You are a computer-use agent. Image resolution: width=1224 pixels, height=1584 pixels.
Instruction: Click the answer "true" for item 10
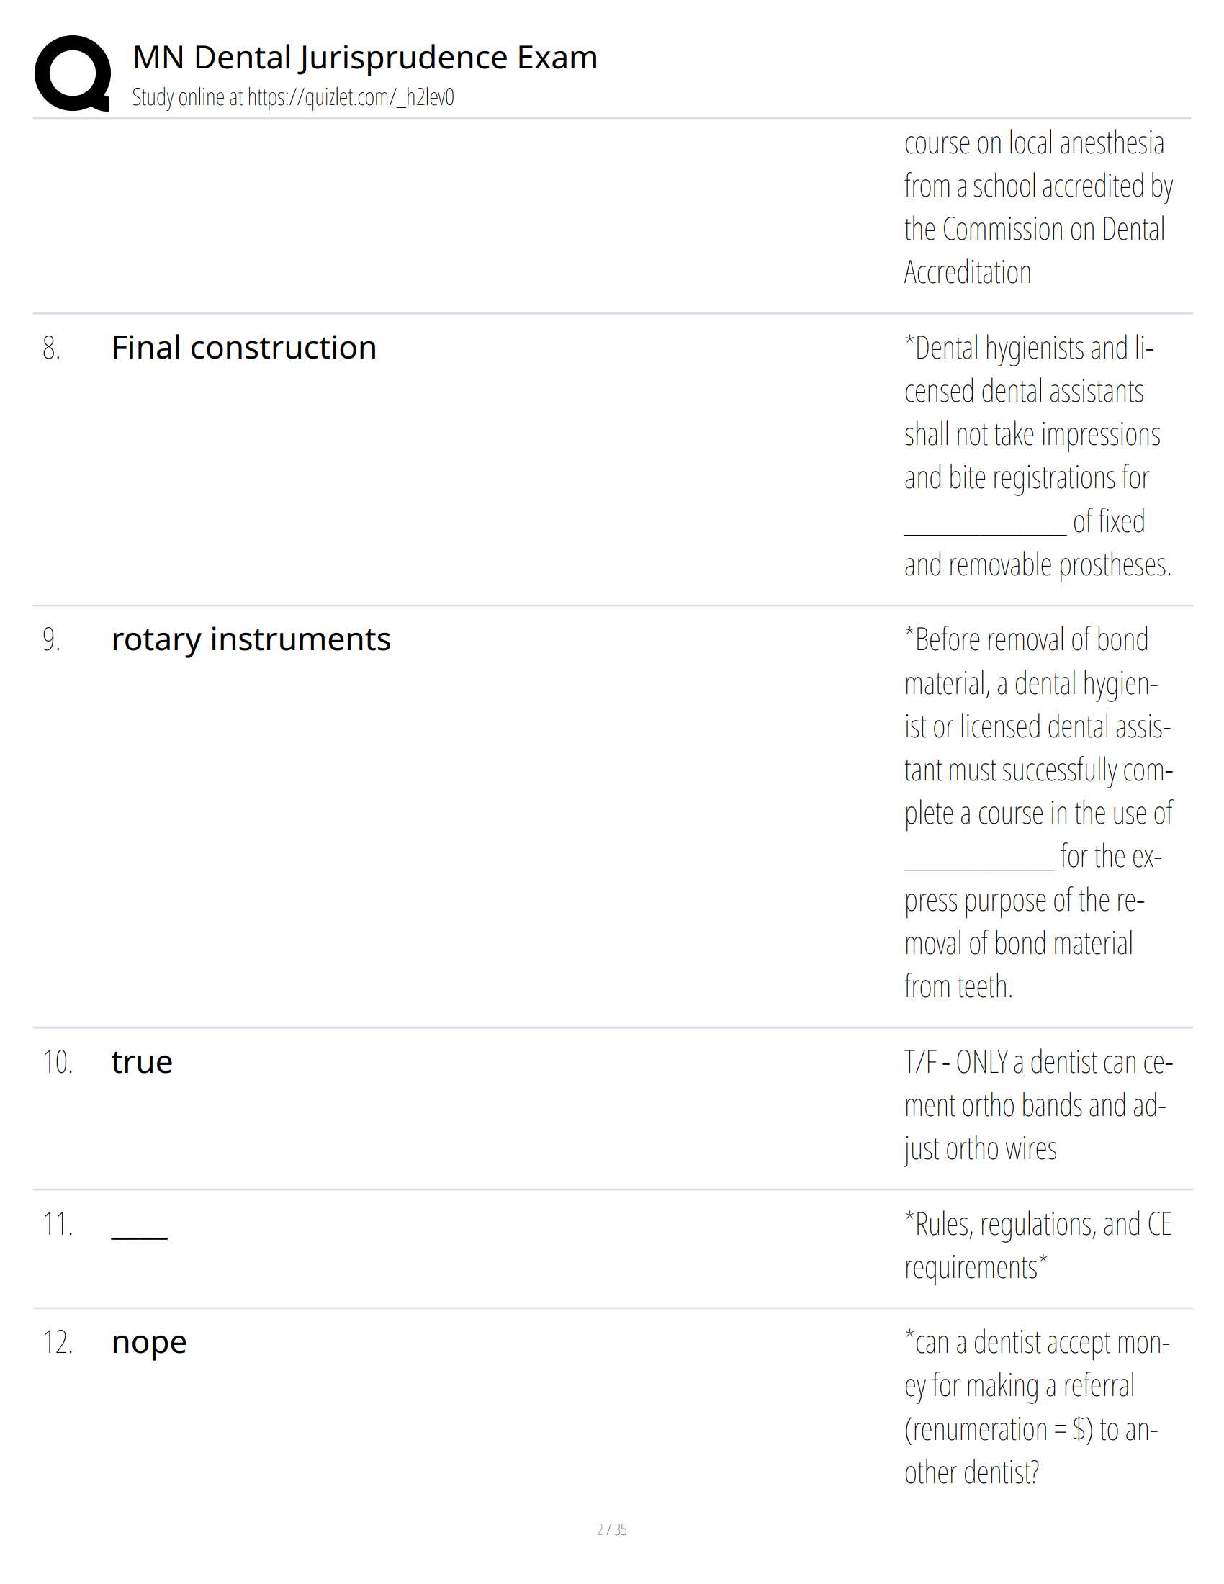click(x=141, y=1062)
